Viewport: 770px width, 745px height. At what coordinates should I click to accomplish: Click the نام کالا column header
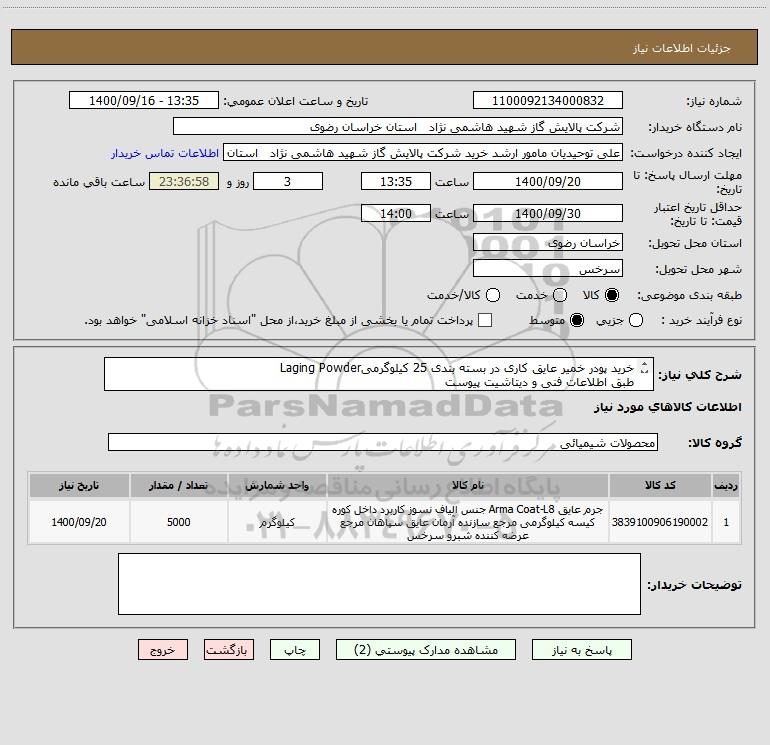pyautogui.click(x=468, y=486)
